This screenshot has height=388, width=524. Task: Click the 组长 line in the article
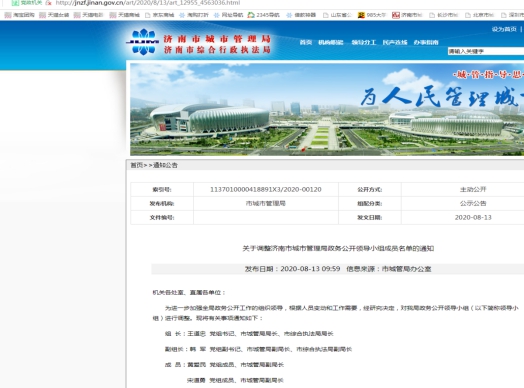tap(249, 334)
